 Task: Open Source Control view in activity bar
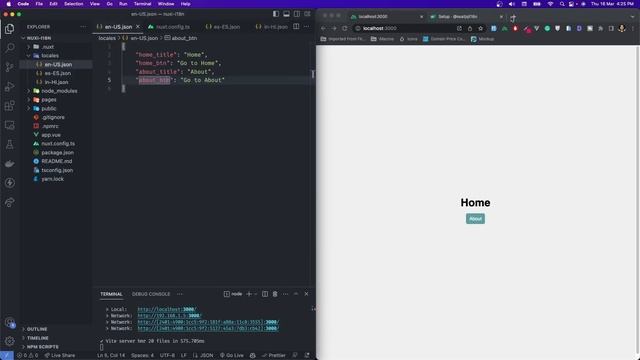(9, 67)
